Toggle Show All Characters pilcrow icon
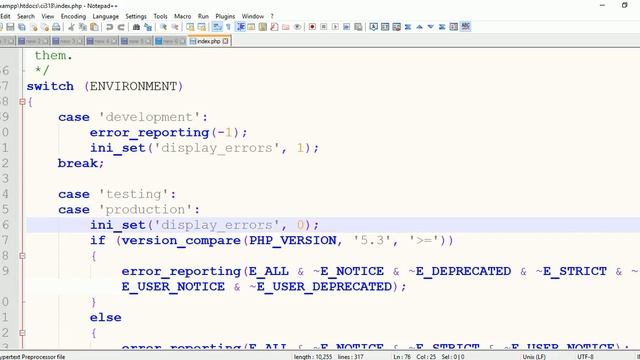 point(229,27)
